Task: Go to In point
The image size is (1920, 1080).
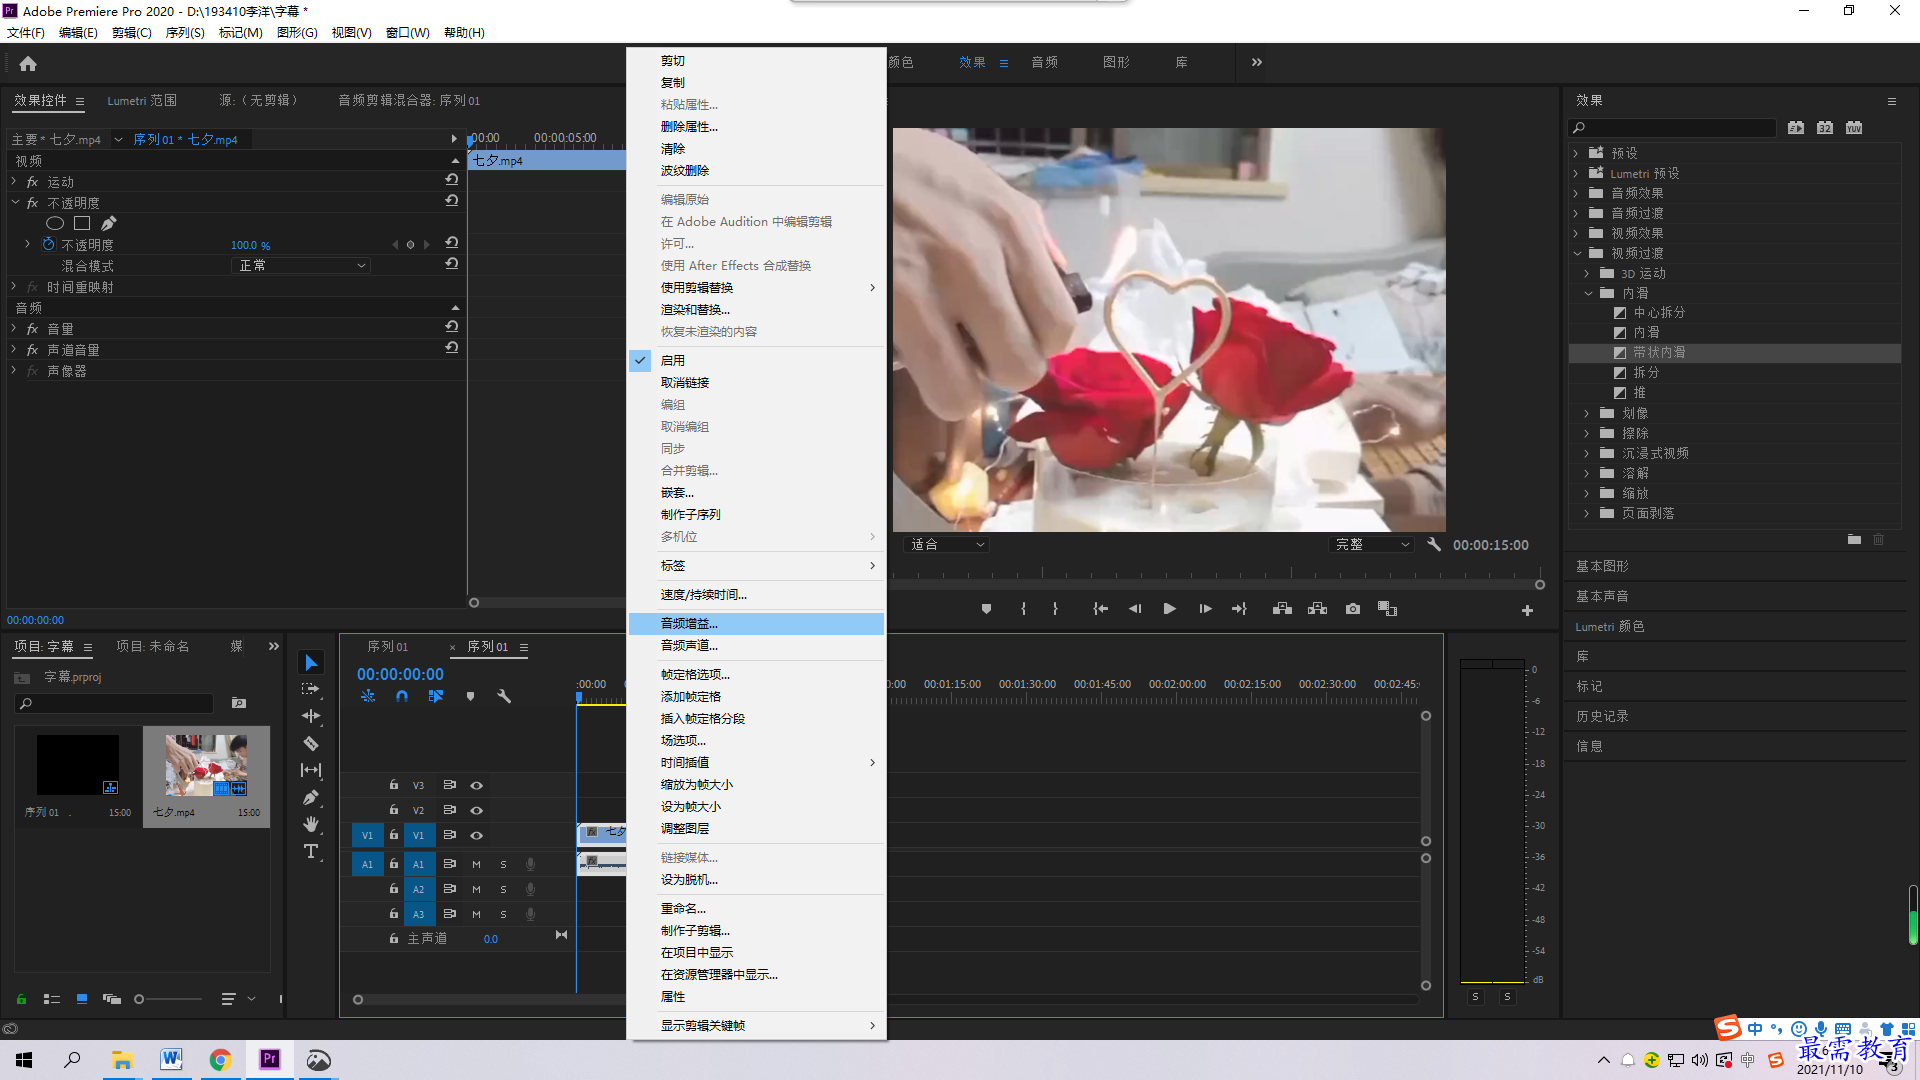Action: [1100, 609]
